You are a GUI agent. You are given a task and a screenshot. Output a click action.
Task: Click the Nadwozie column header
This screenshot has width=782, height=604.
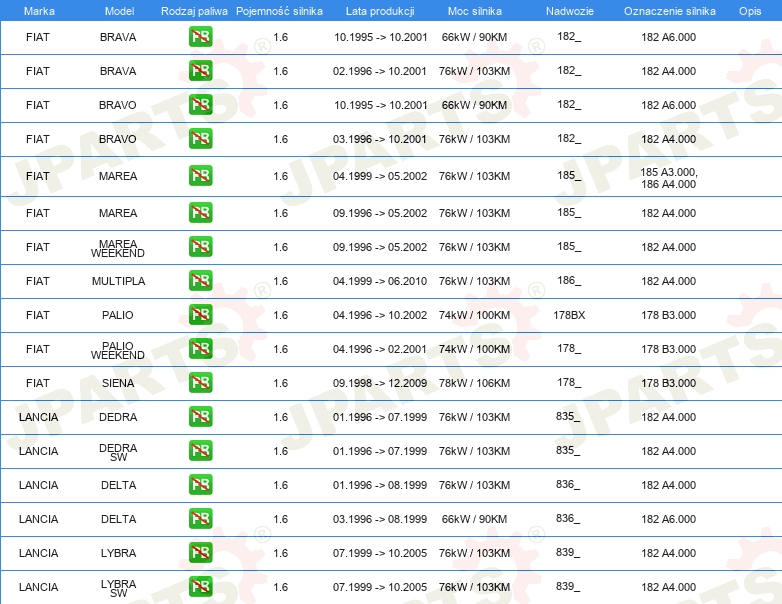(x=570, y=11)
